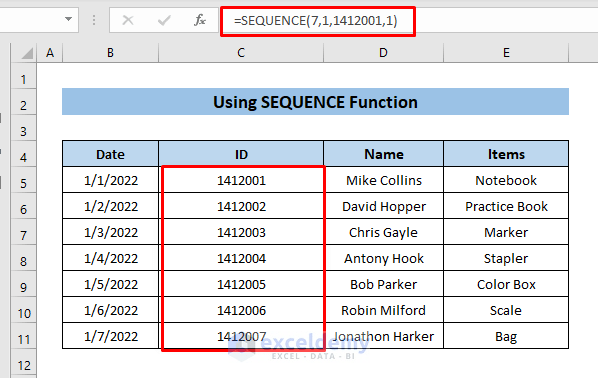Select column E header
This screenshot has height=378, width=598.
click(506, 53)
